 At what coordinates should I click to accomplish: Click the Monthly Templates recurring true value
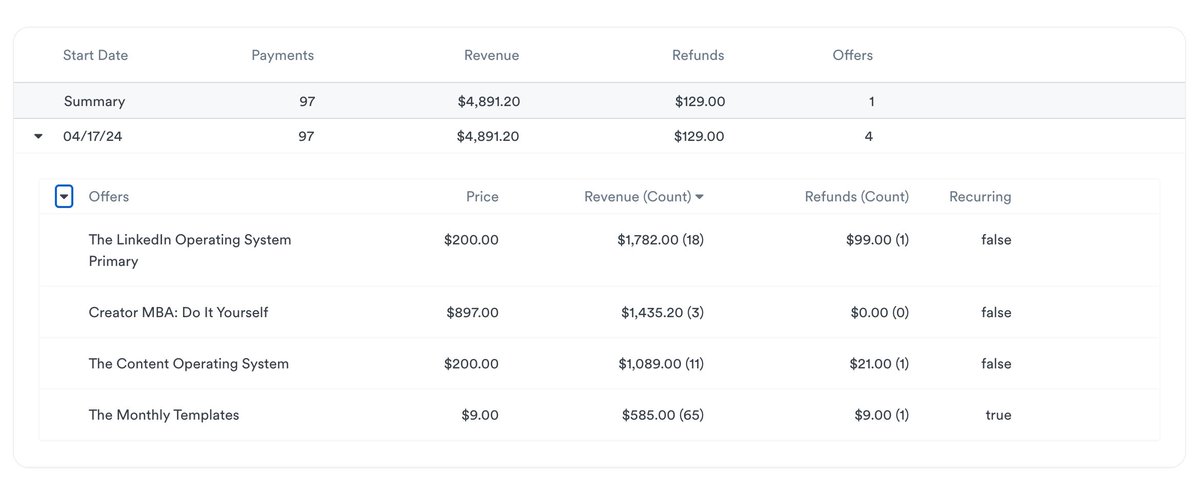998,415
